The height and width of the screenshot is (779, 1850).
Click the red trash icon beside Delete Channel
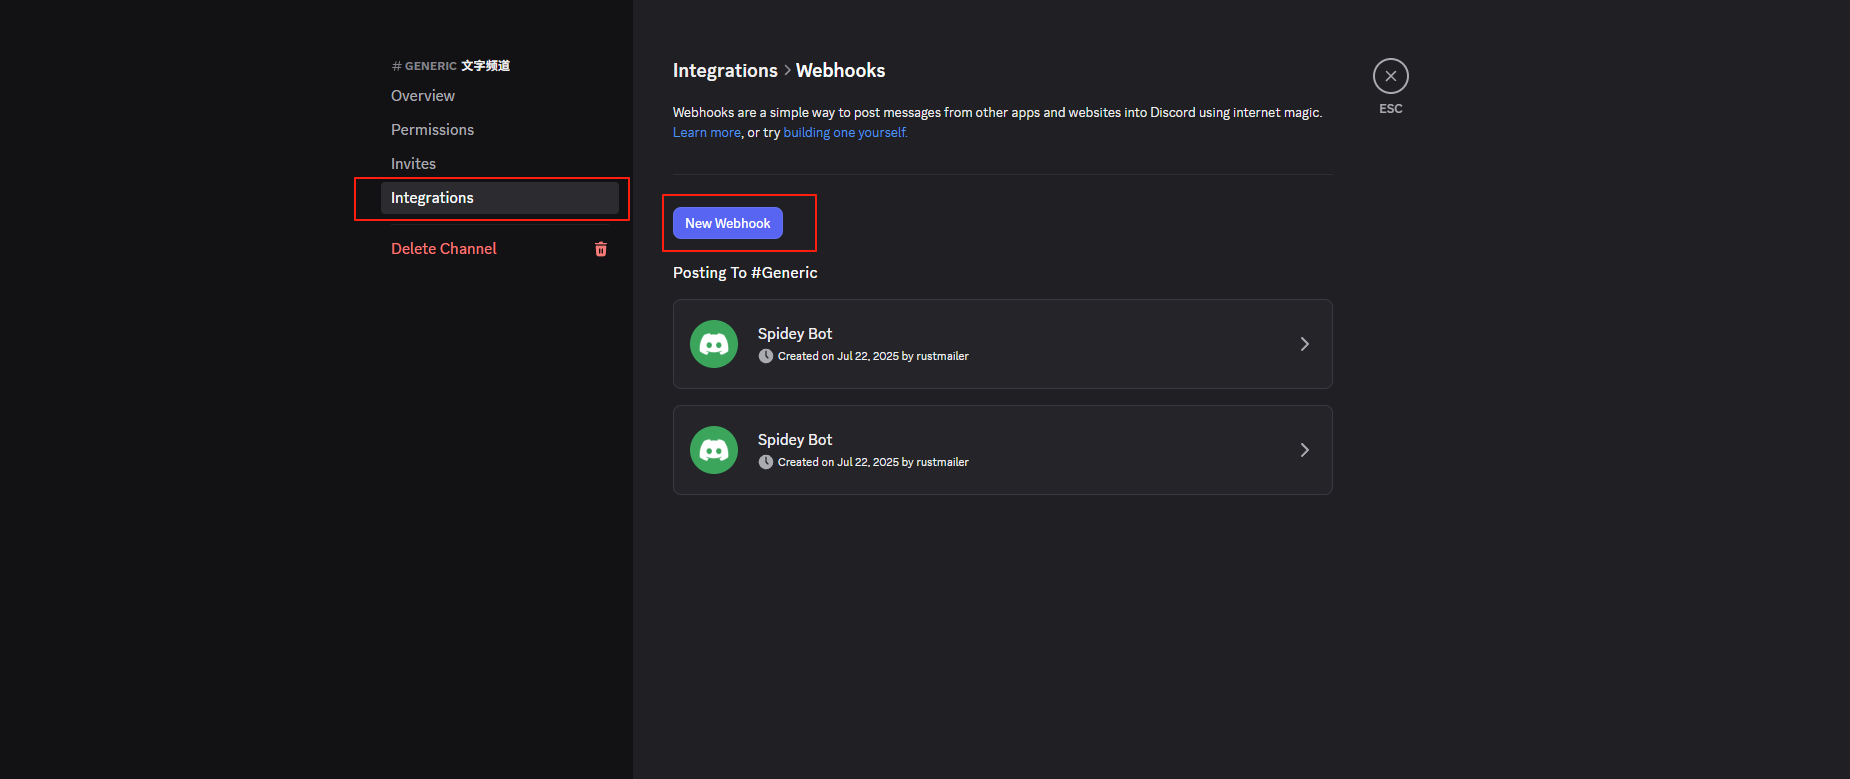click(x=601, y=249)
